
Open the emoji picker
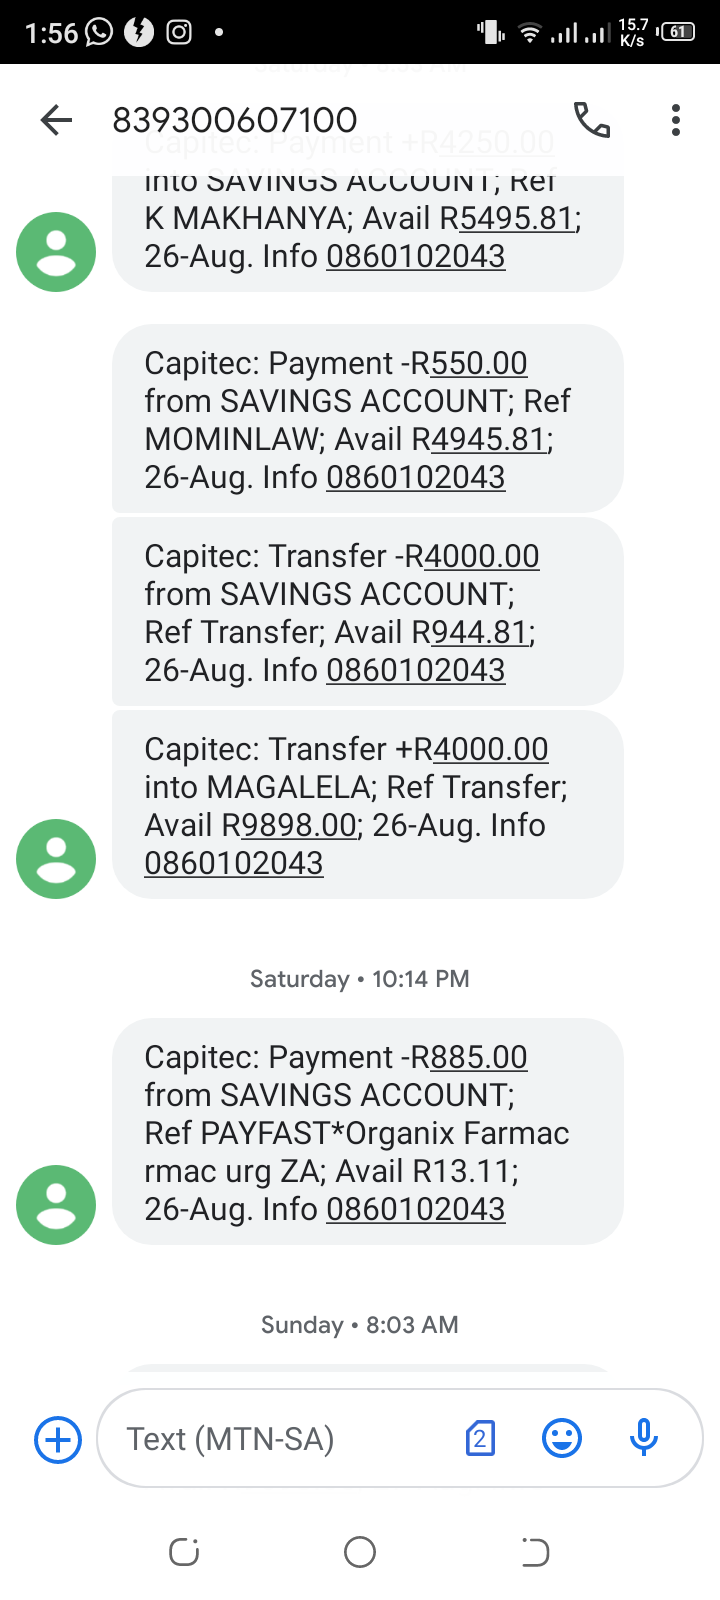(x=562, y=1439)
